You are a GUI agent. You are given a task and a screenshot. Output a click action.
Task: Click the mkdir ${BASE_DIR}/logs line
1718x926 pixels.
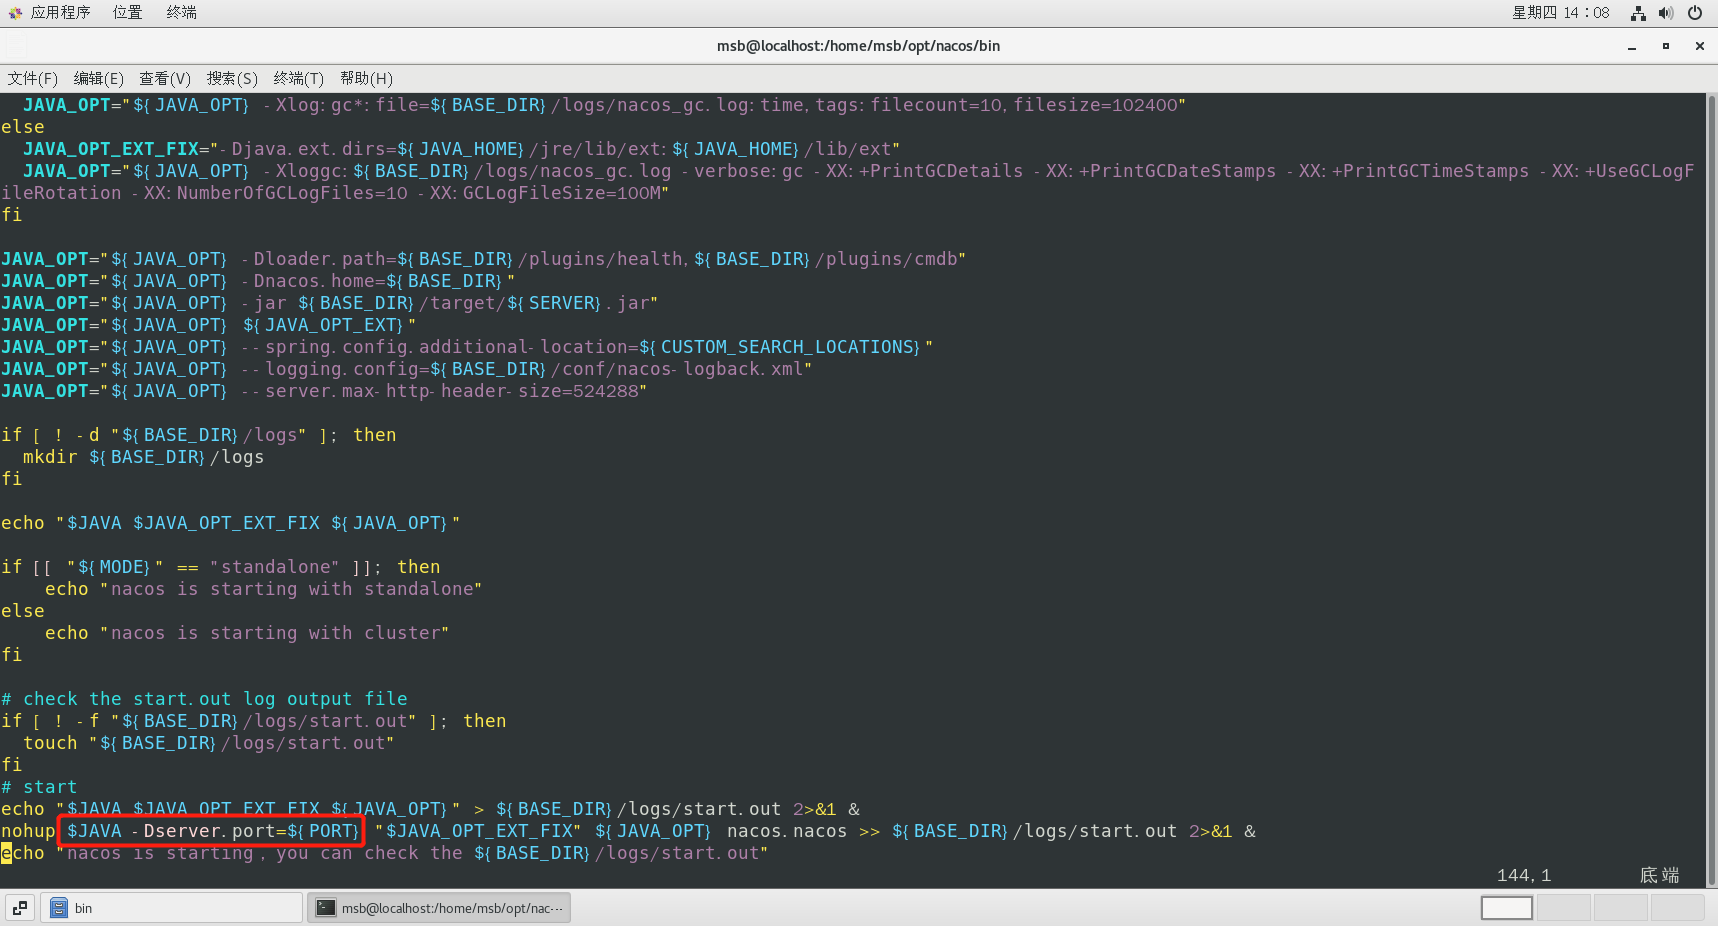(143, 457)
